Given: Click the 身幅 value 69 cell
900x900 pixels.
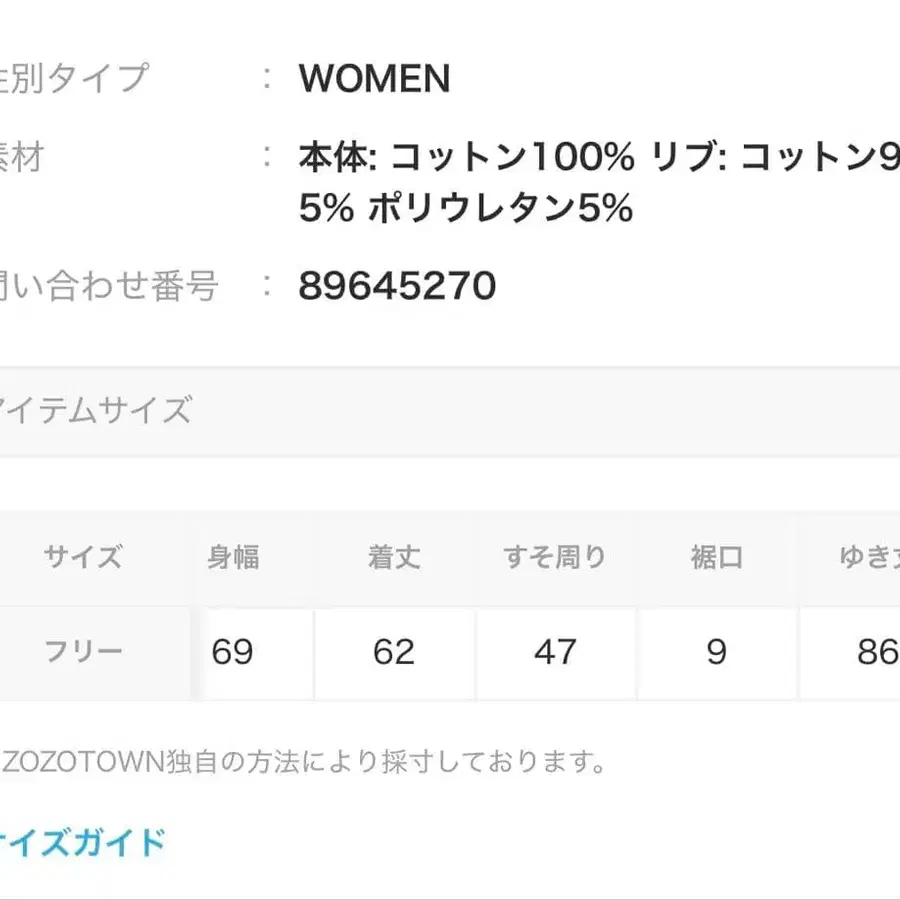Looking at the screenshot, I should tap(232, 652).
